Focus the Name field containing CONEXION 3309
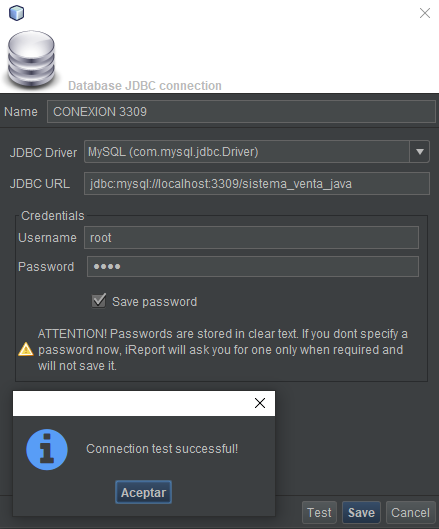The width and height of the screenshot is (439, 529). (241, 112)
